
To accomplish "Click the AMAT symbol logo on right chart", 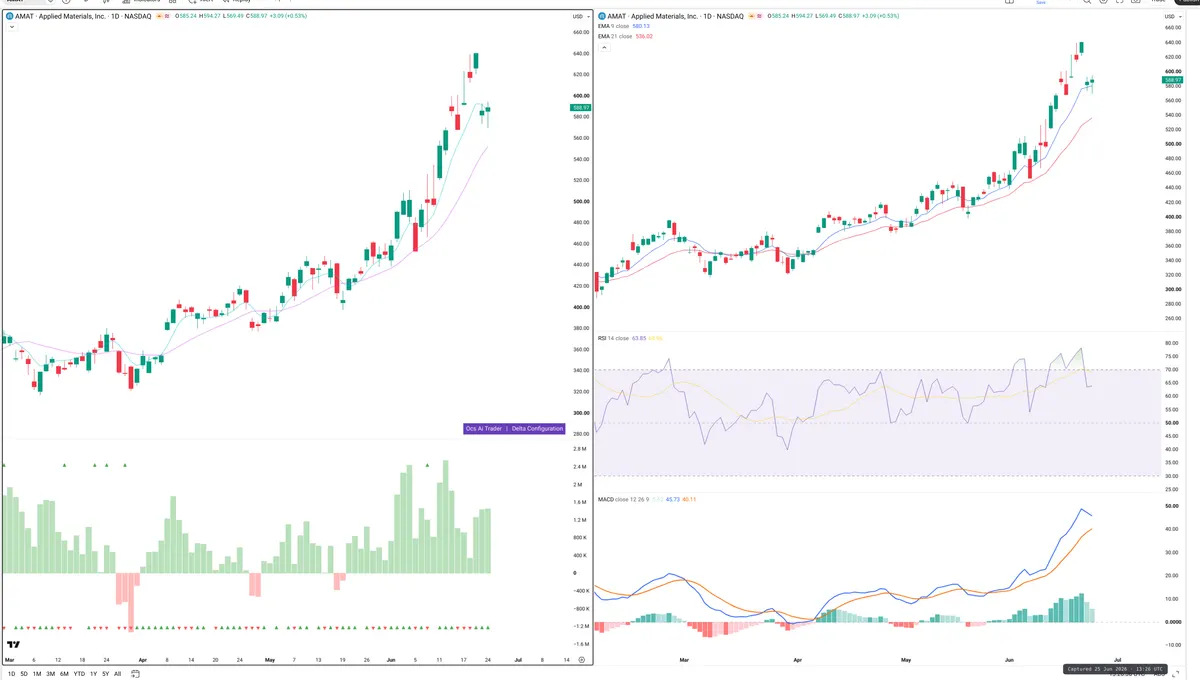I will coord(603,16).
